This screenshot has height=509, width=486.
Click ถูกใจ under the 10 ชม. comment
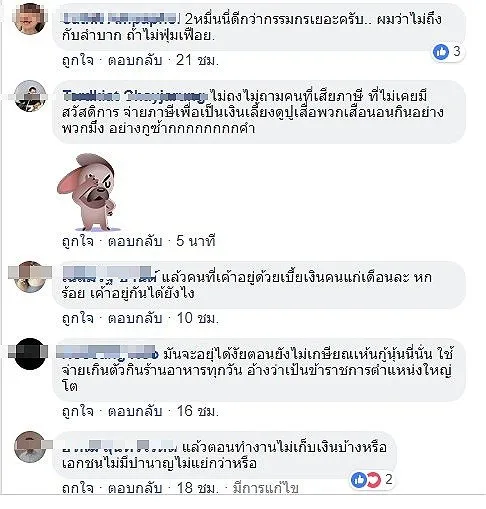point(78,318)
